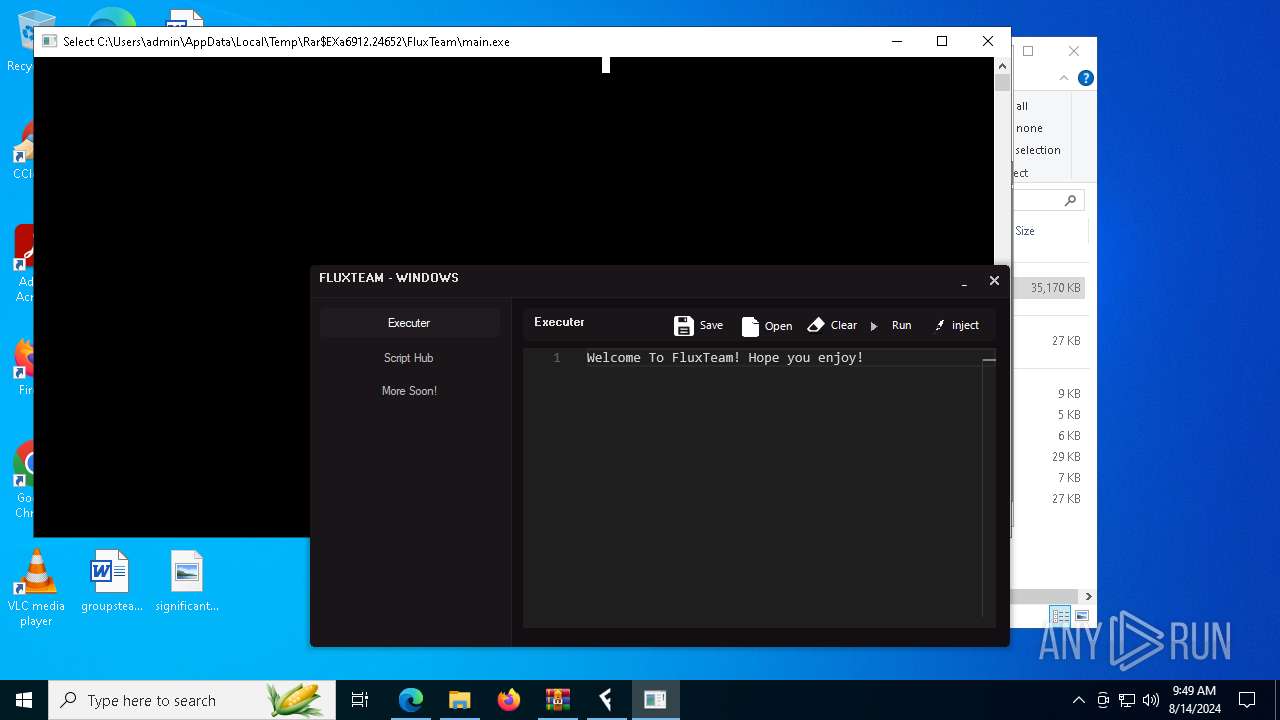Switch to console window taskbar icon

coord(655,700)
